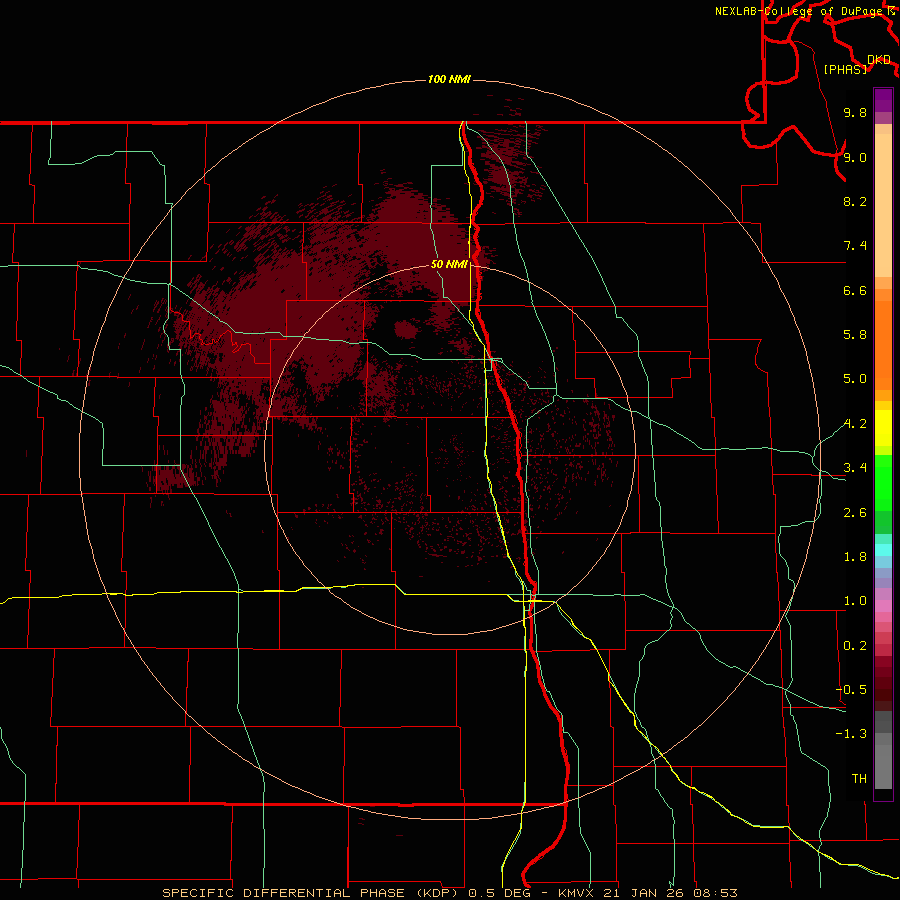This screenshot has width=900, height=900.
Task: Click the [PHAS] label
Action: tap(845, 70)
